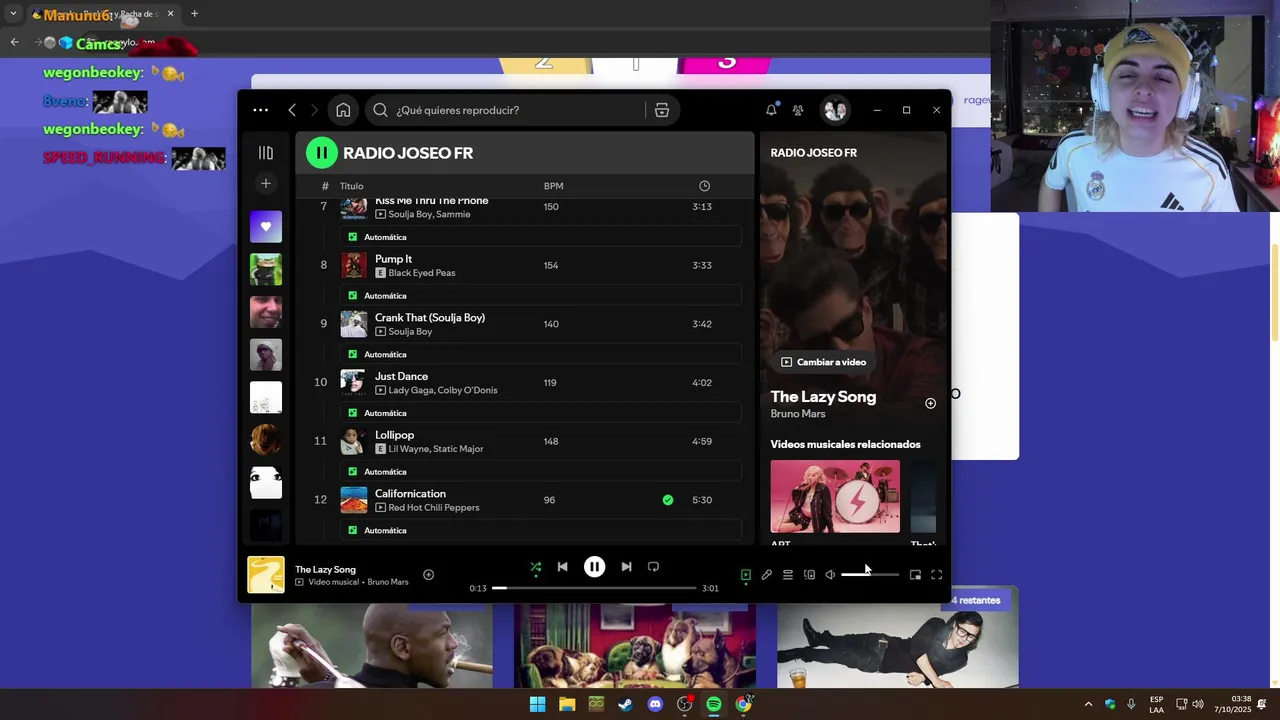This screenshot has width=1280, height=720.
Task: Close the current browser tab
Action: (x=170, y=14)
